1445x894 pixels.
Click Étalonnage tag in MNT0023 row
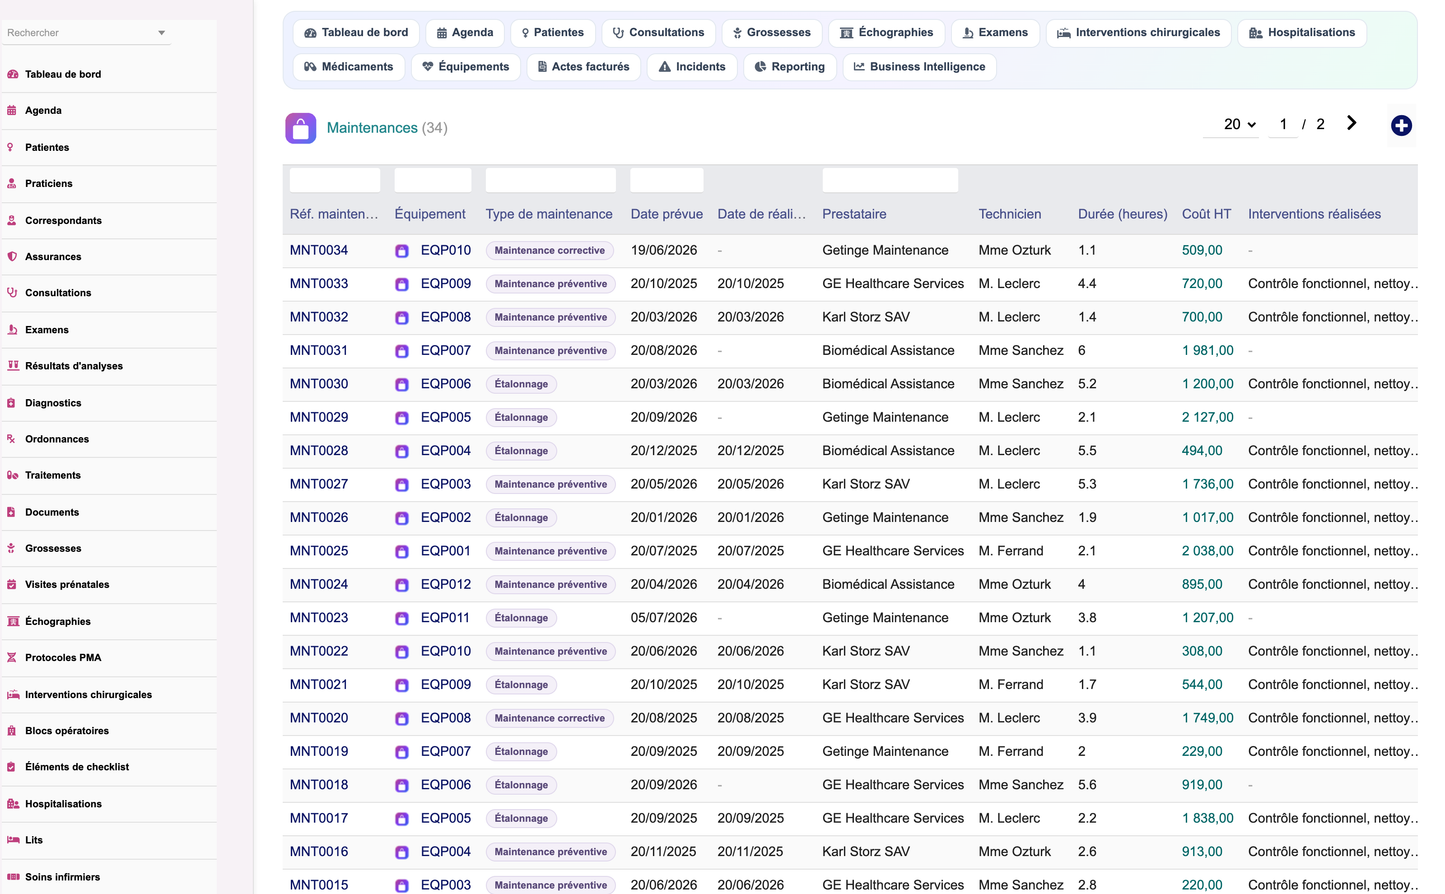521,618
